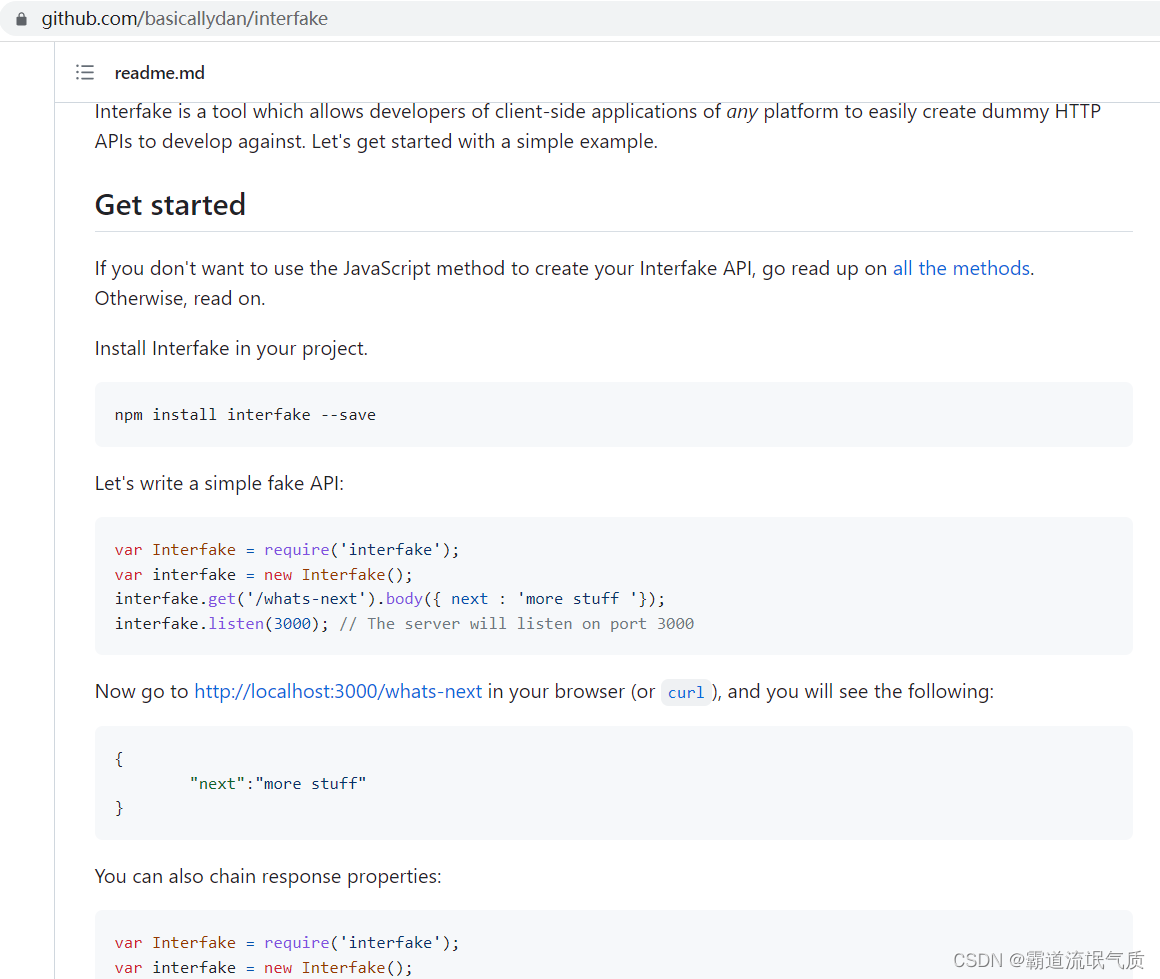Click the readme.md file name header
This screenshot has height=979, width=1160.
(160, 73)
